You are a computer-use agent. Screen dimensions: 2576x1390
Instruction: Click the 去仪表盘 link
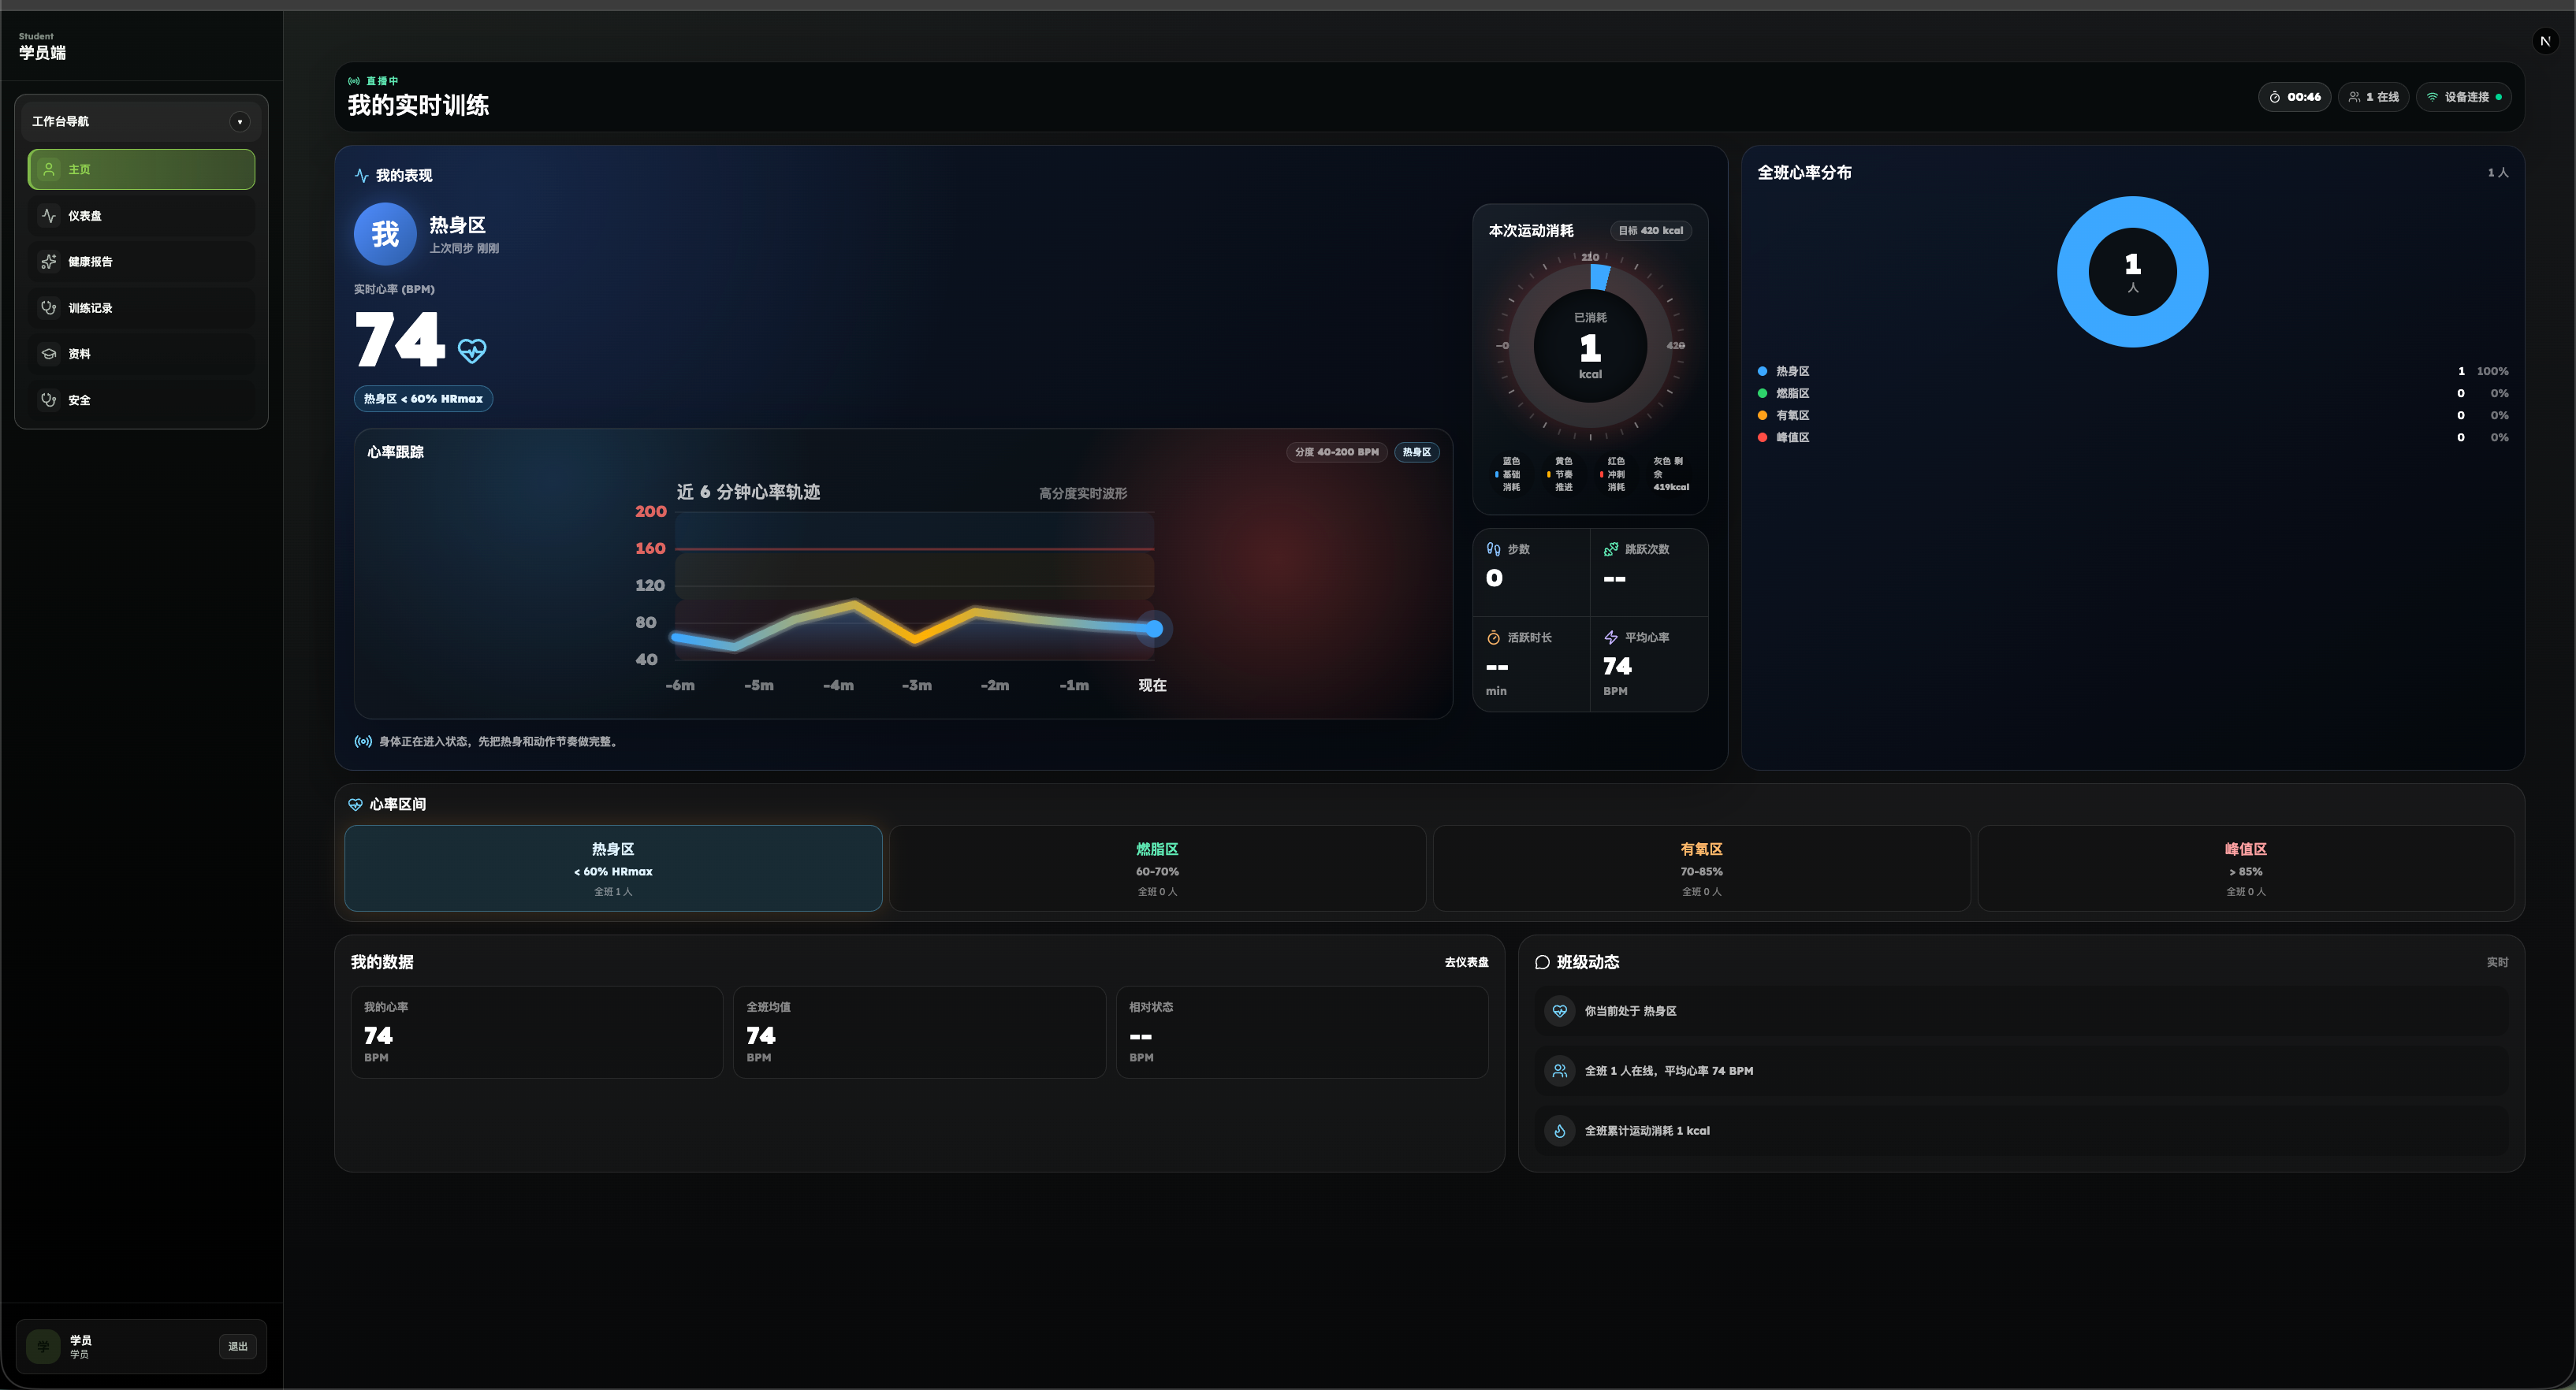point(1466,963)
